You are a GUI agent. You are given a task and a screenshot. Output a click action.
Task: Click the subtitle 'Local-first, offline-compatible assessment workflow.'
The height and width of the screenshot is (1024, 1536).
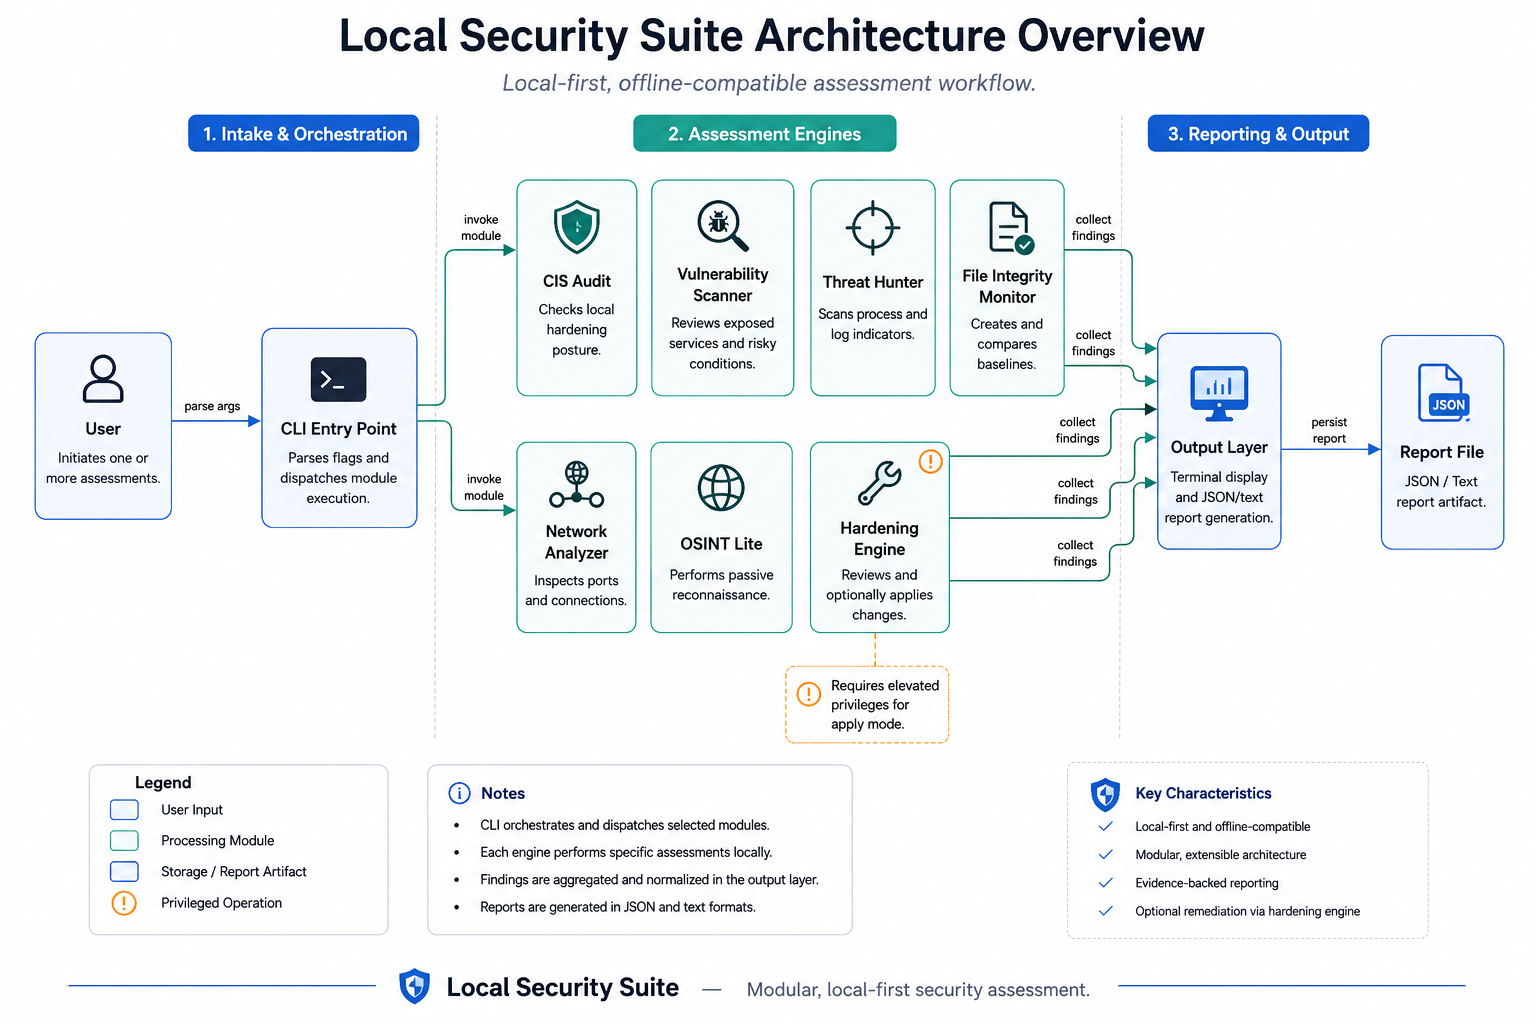coord(769,83)
